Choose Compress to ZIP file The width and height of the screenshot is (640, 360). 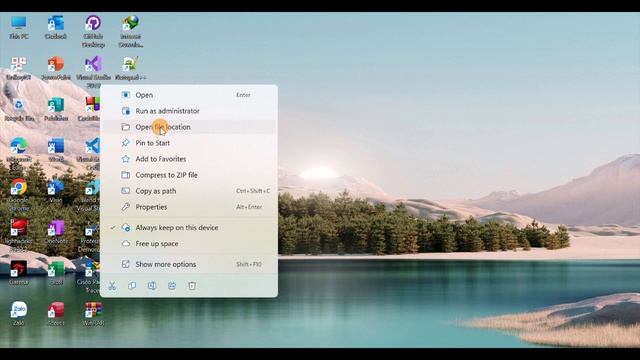pyautogui.click(x=189, y=175)
